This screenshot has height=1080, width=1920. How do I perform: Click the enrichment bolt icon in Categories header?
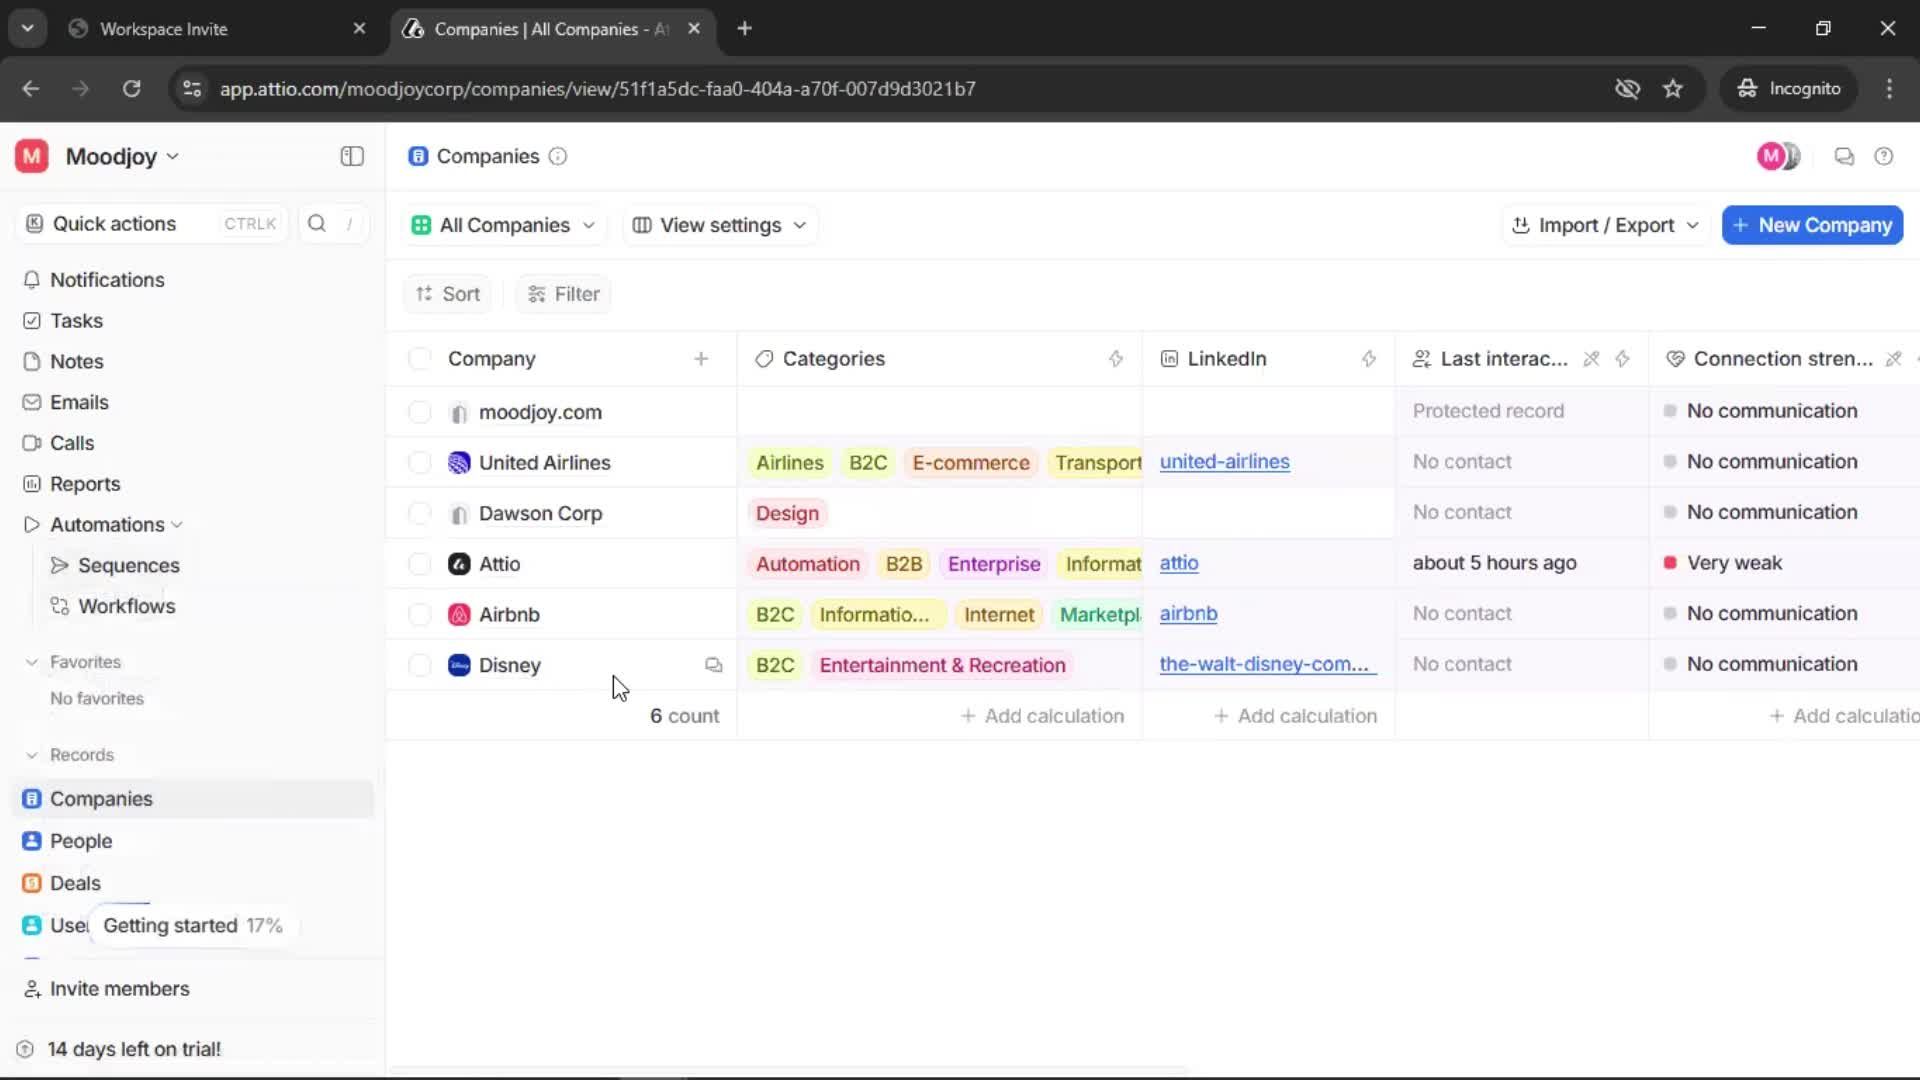pyautogui.click(x=1116, y=359)
